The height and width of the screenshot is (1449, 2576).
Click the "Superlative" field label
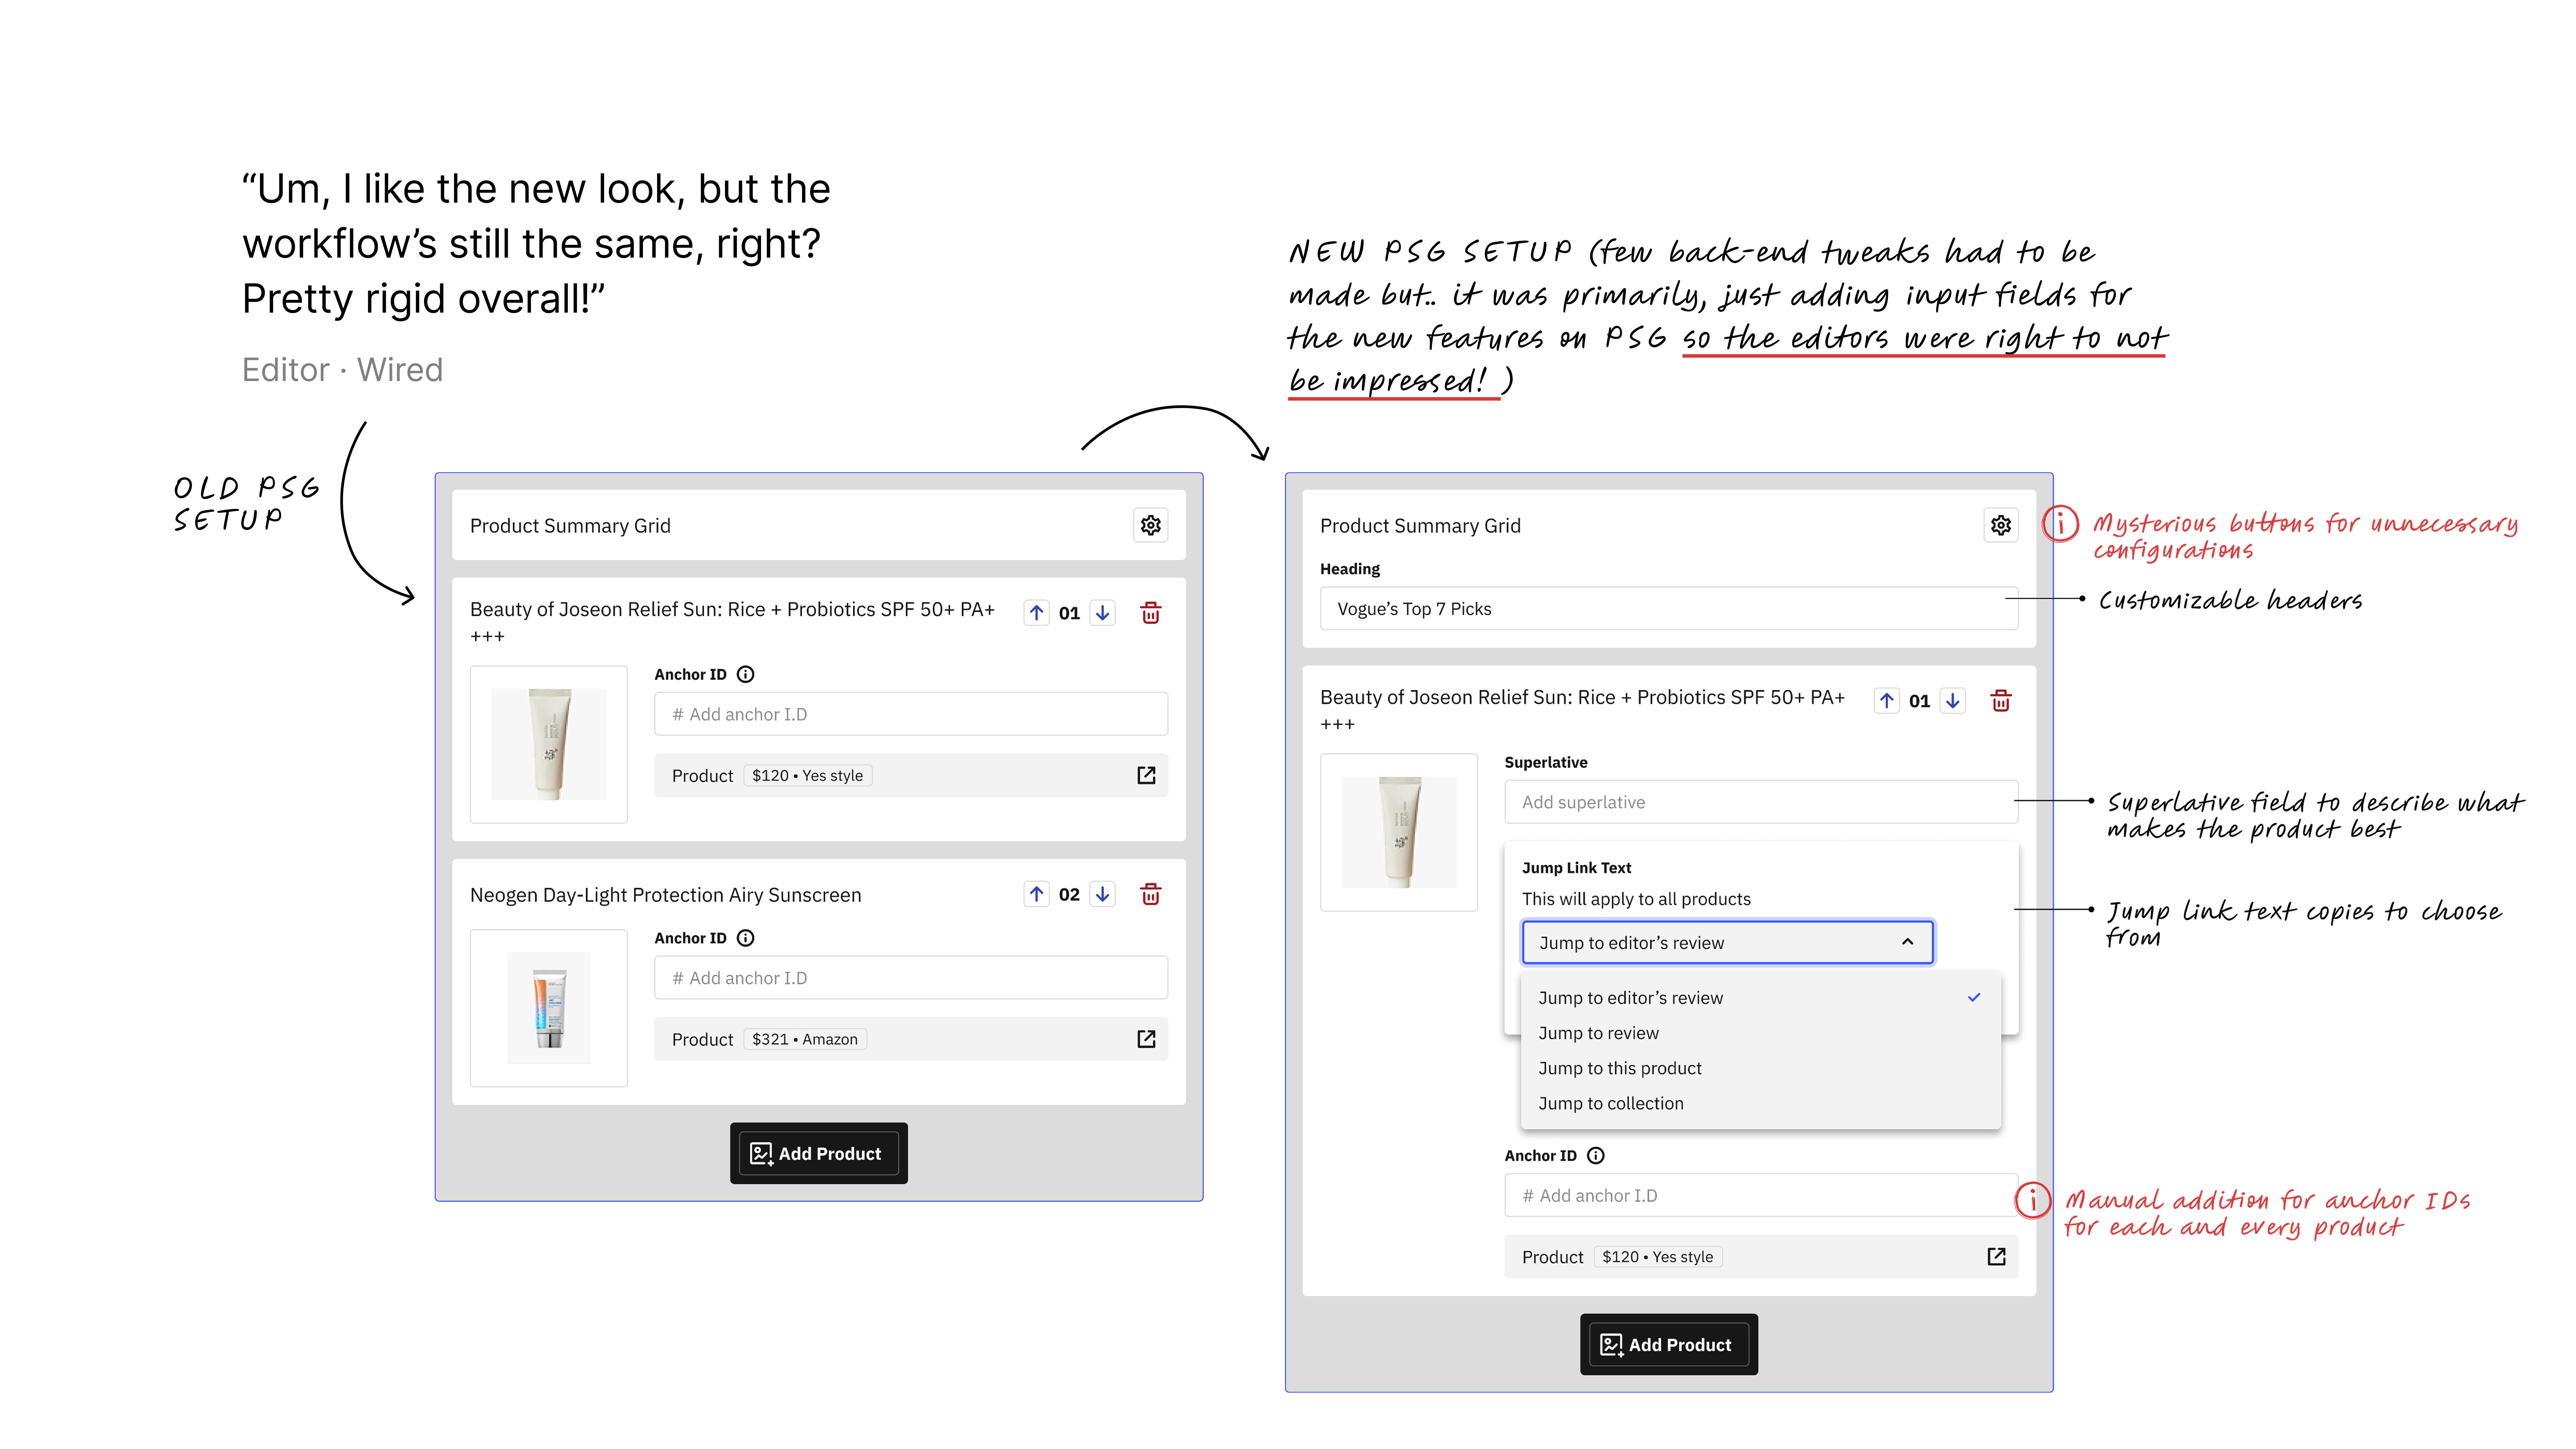tap(1546, 762)
